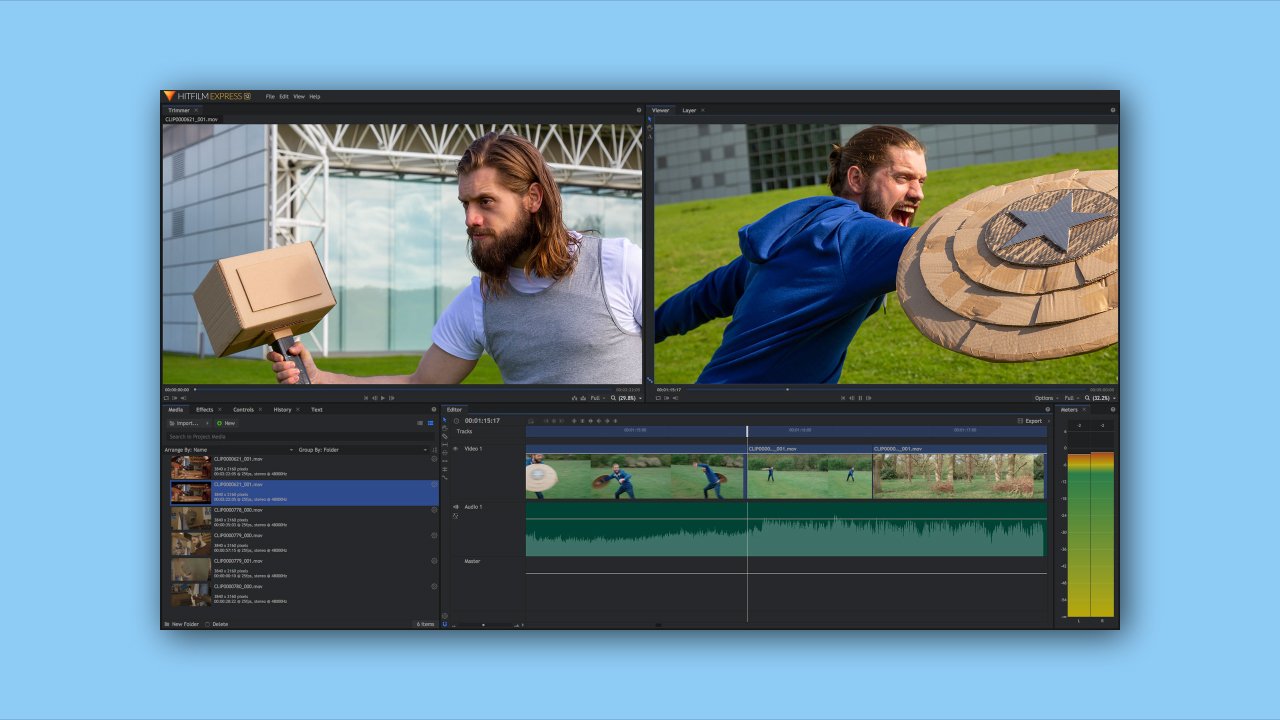Open the File menu

(x=270, y=96)
